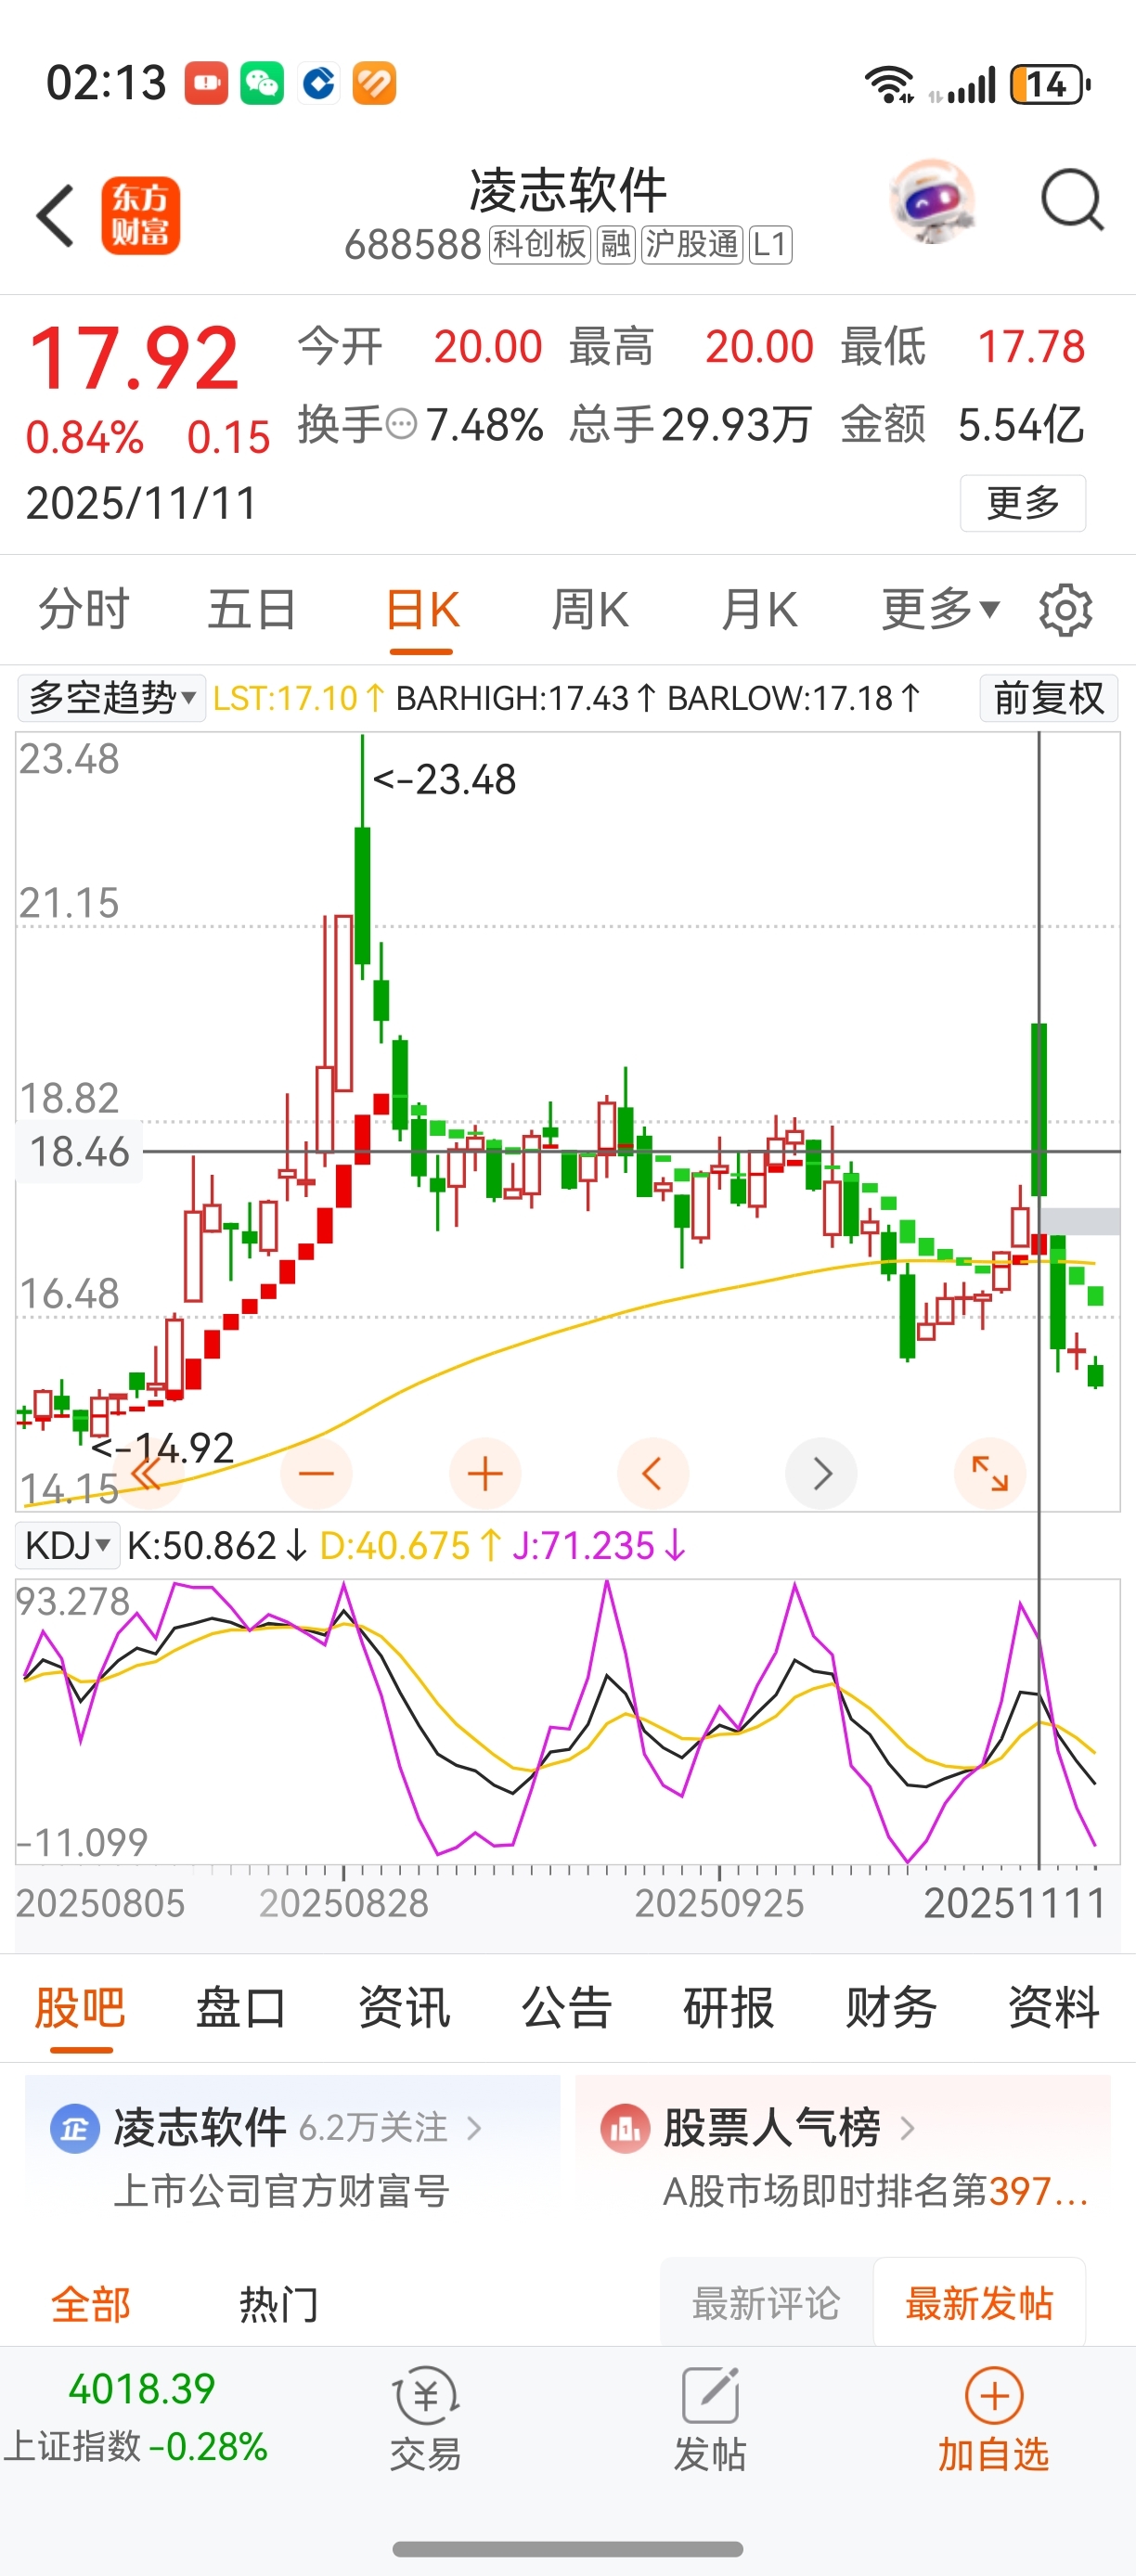
Task: Expand the 更多 chart period dropdown
Action: click(x=940, y=609)
